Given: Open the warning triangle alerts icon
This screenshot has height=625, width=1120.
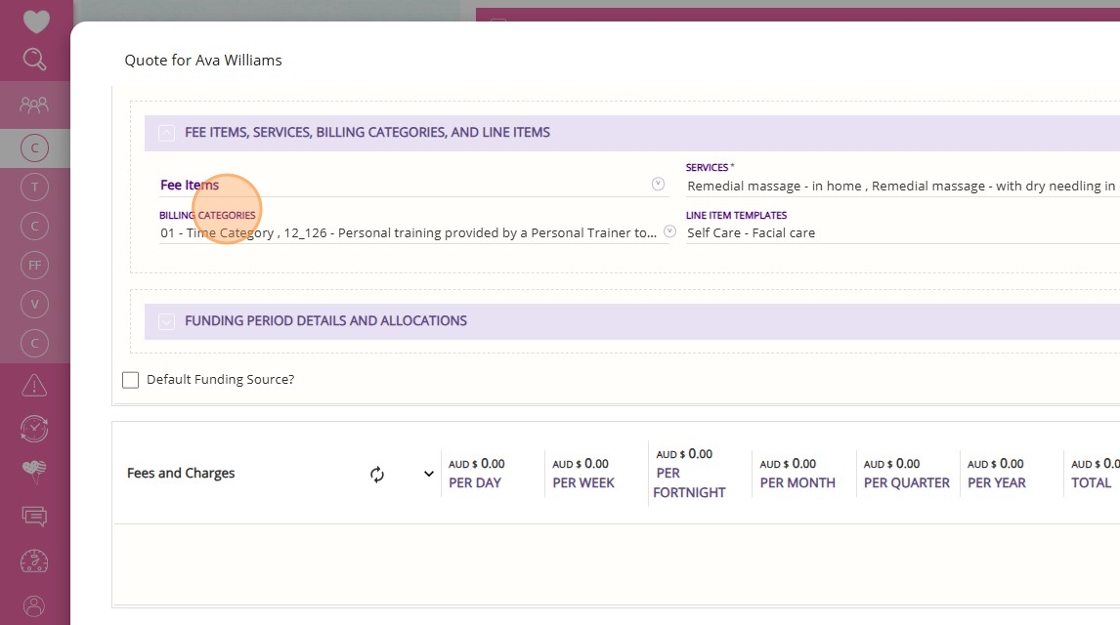Looking at the screenshot, I should [34, 386].
